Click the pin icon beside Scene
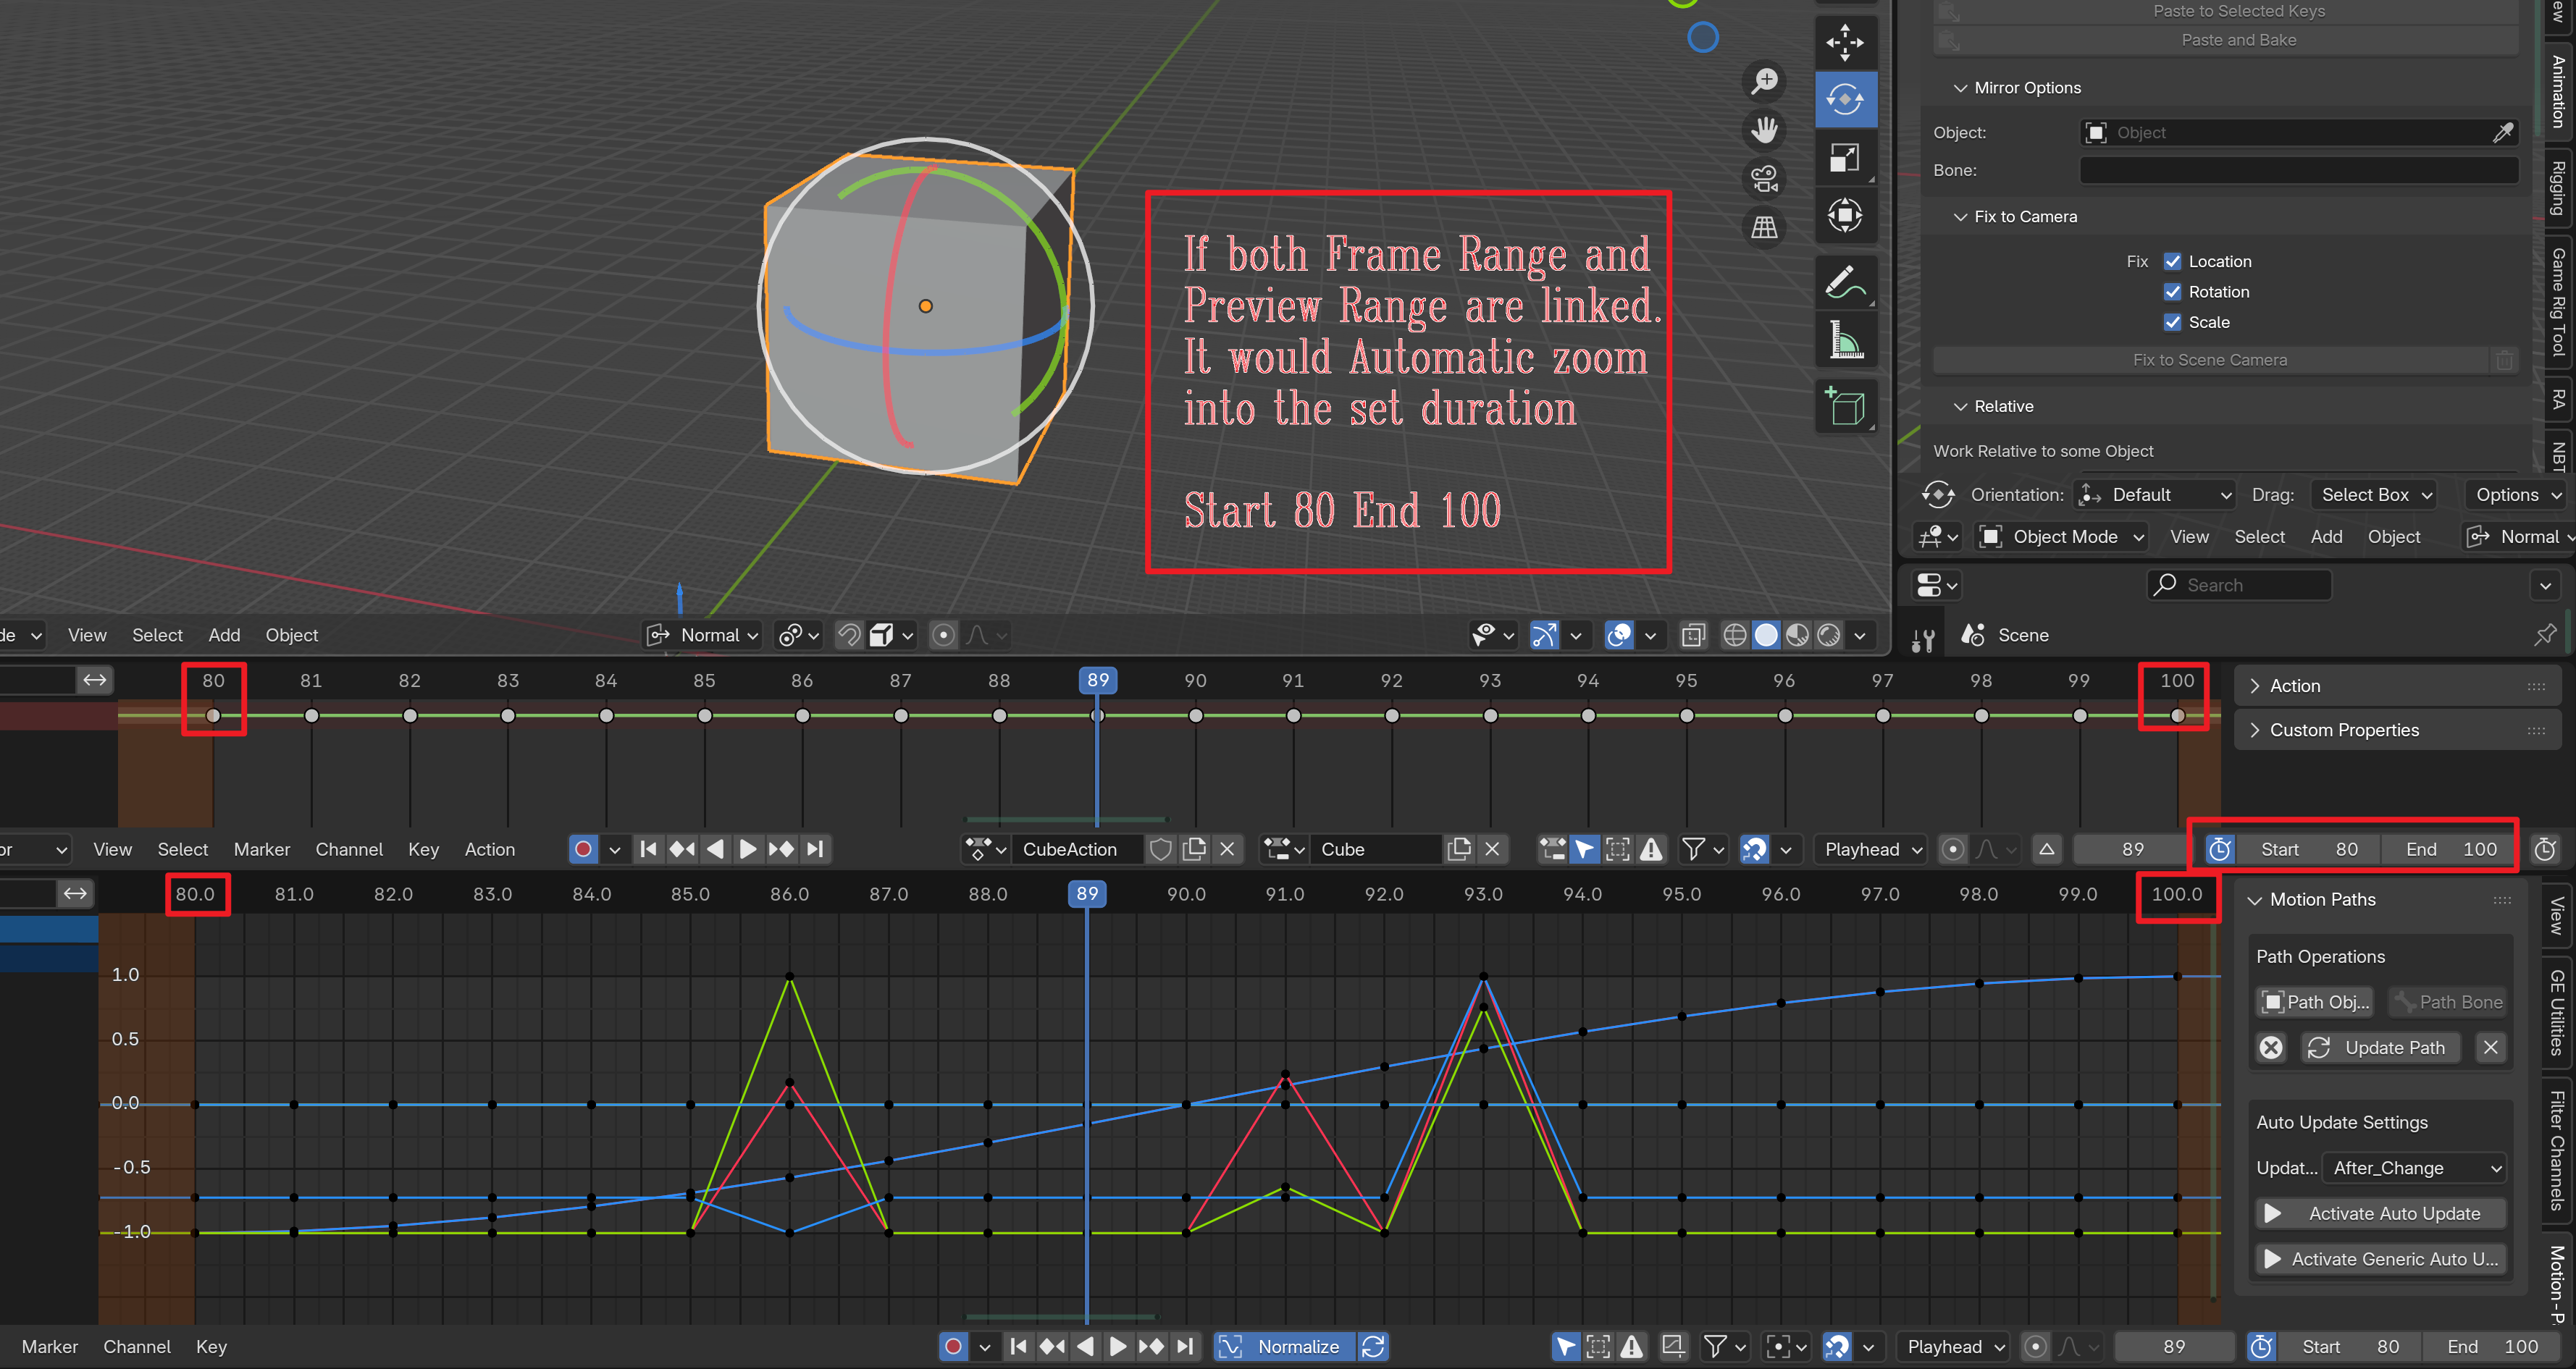This screenshot has height=1369, width=2576. pyautogui.click(x=2545, y=635)
